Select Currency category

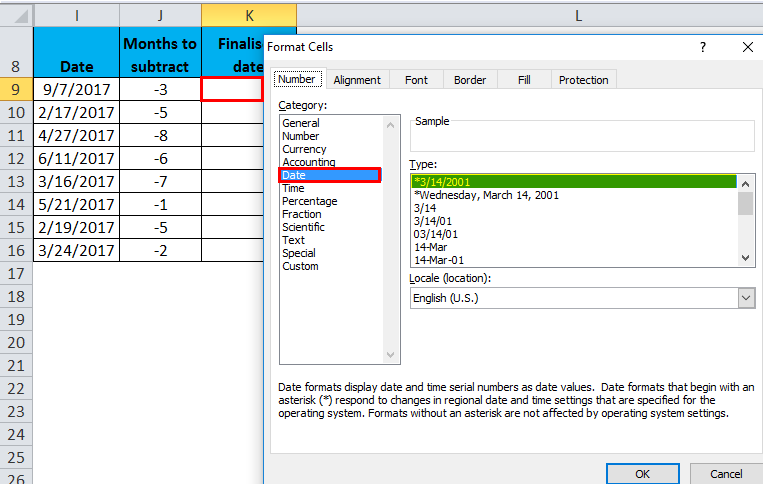[x=304, y=149]
